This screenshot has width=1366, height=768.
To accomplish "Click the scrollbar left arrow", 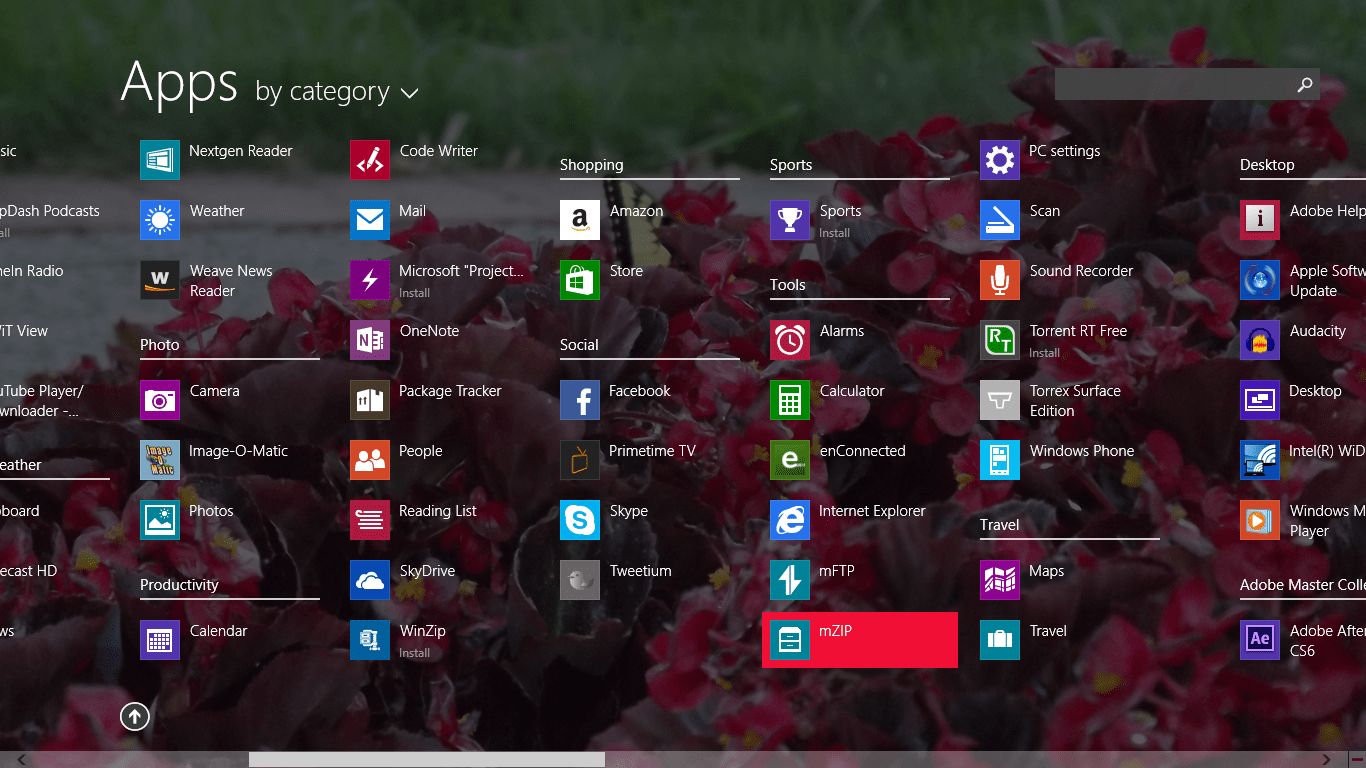I will click(x=22, y=760).
